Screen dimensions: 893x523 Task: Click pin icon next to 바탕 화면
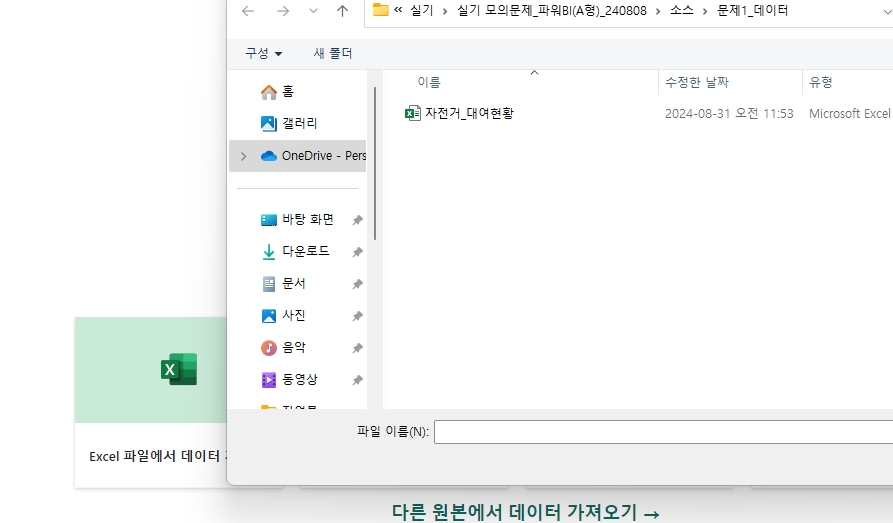[358, 220]
